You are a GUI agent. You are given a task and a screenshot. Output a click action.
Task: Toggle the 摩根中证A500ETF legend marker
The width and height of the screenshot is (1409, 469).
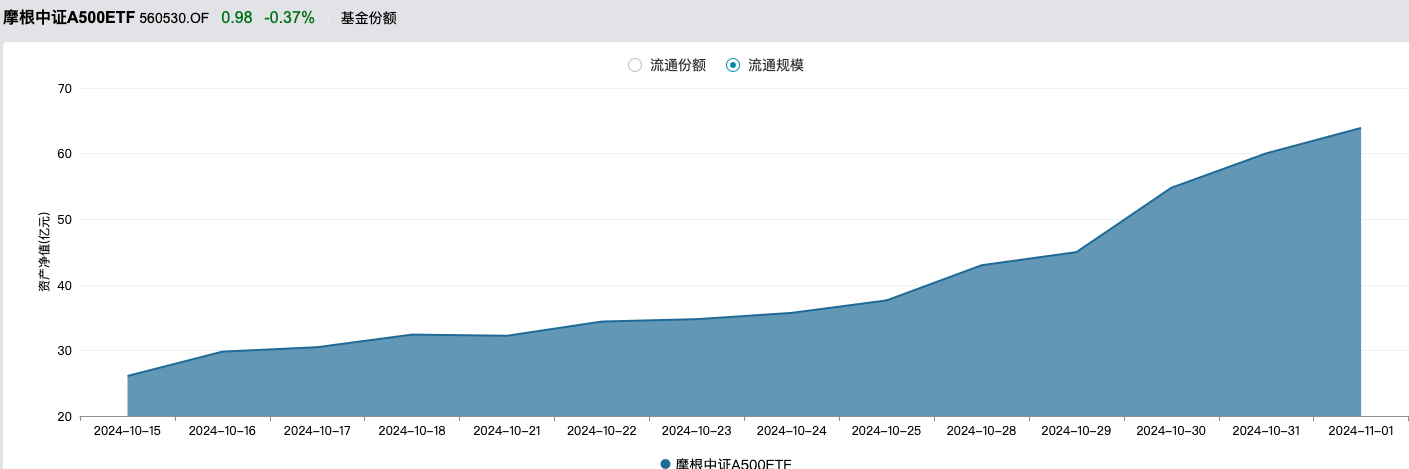(x=665, y=464)
